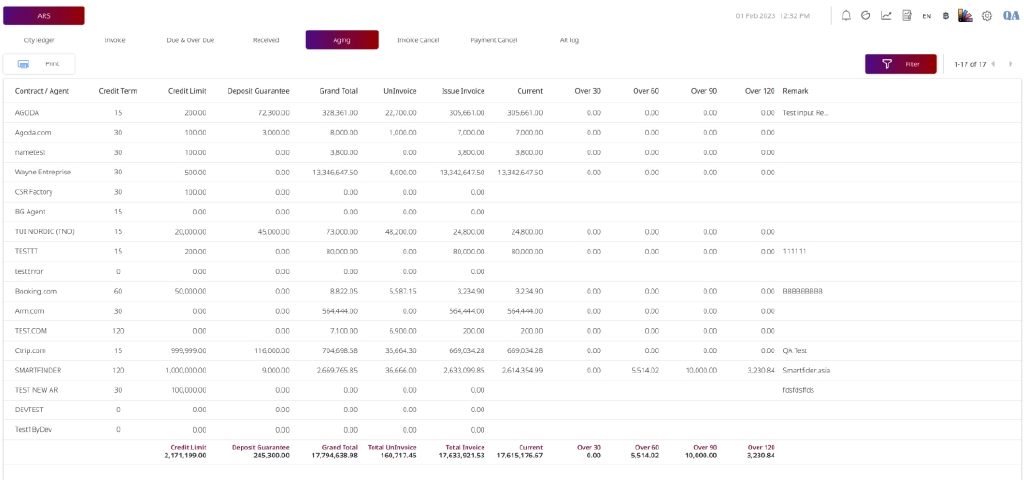Switch to the City ledger tab
The height and width of the screenshot is (480, 1024).
coord(40,40)
